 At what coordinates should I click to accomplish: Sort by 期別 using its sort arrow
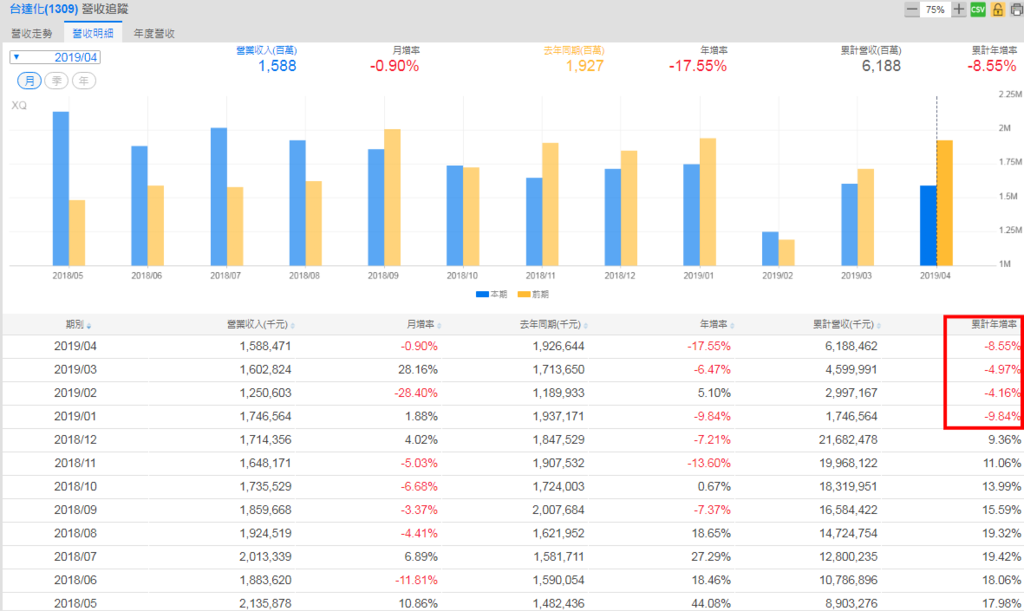(x=89, y=326)
